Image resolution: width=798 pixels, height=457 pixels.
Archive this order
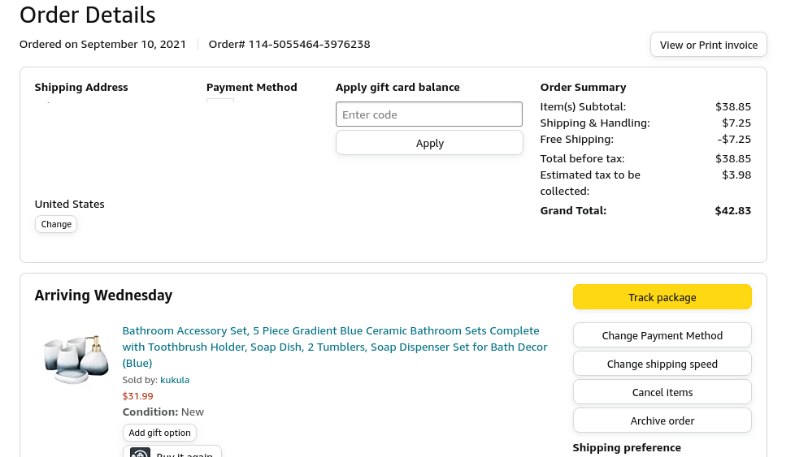pos(661,420)
